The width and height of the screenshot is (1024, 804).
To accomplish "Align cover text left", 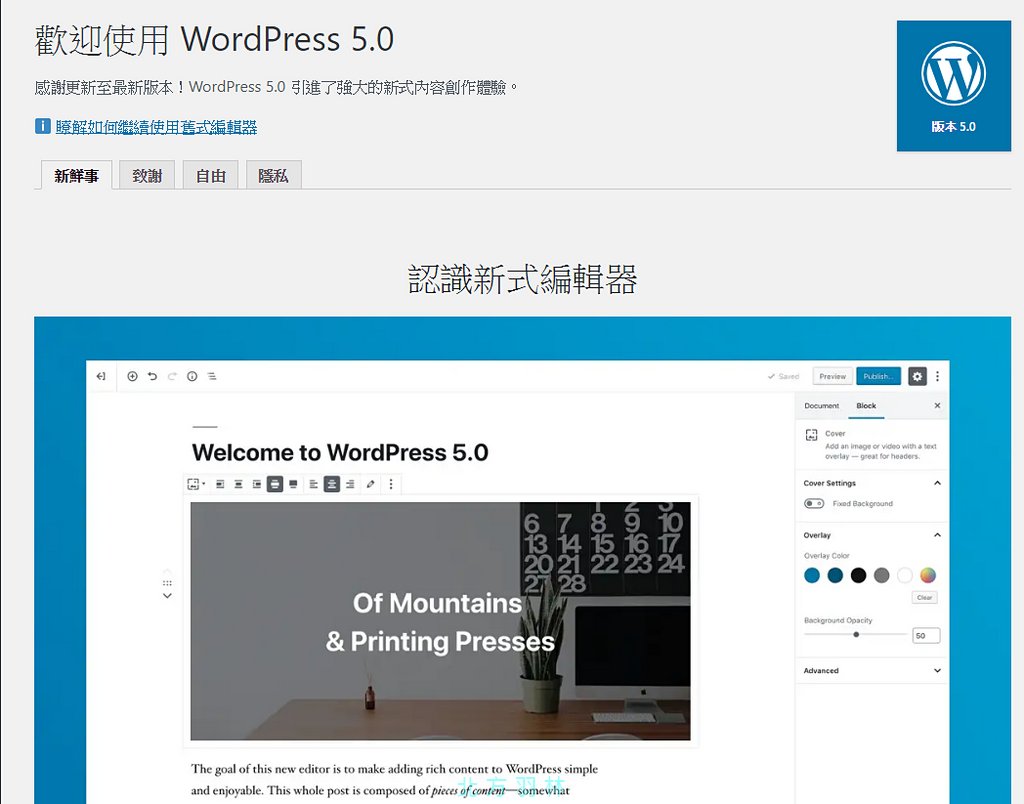I will [x=313, y=484].
